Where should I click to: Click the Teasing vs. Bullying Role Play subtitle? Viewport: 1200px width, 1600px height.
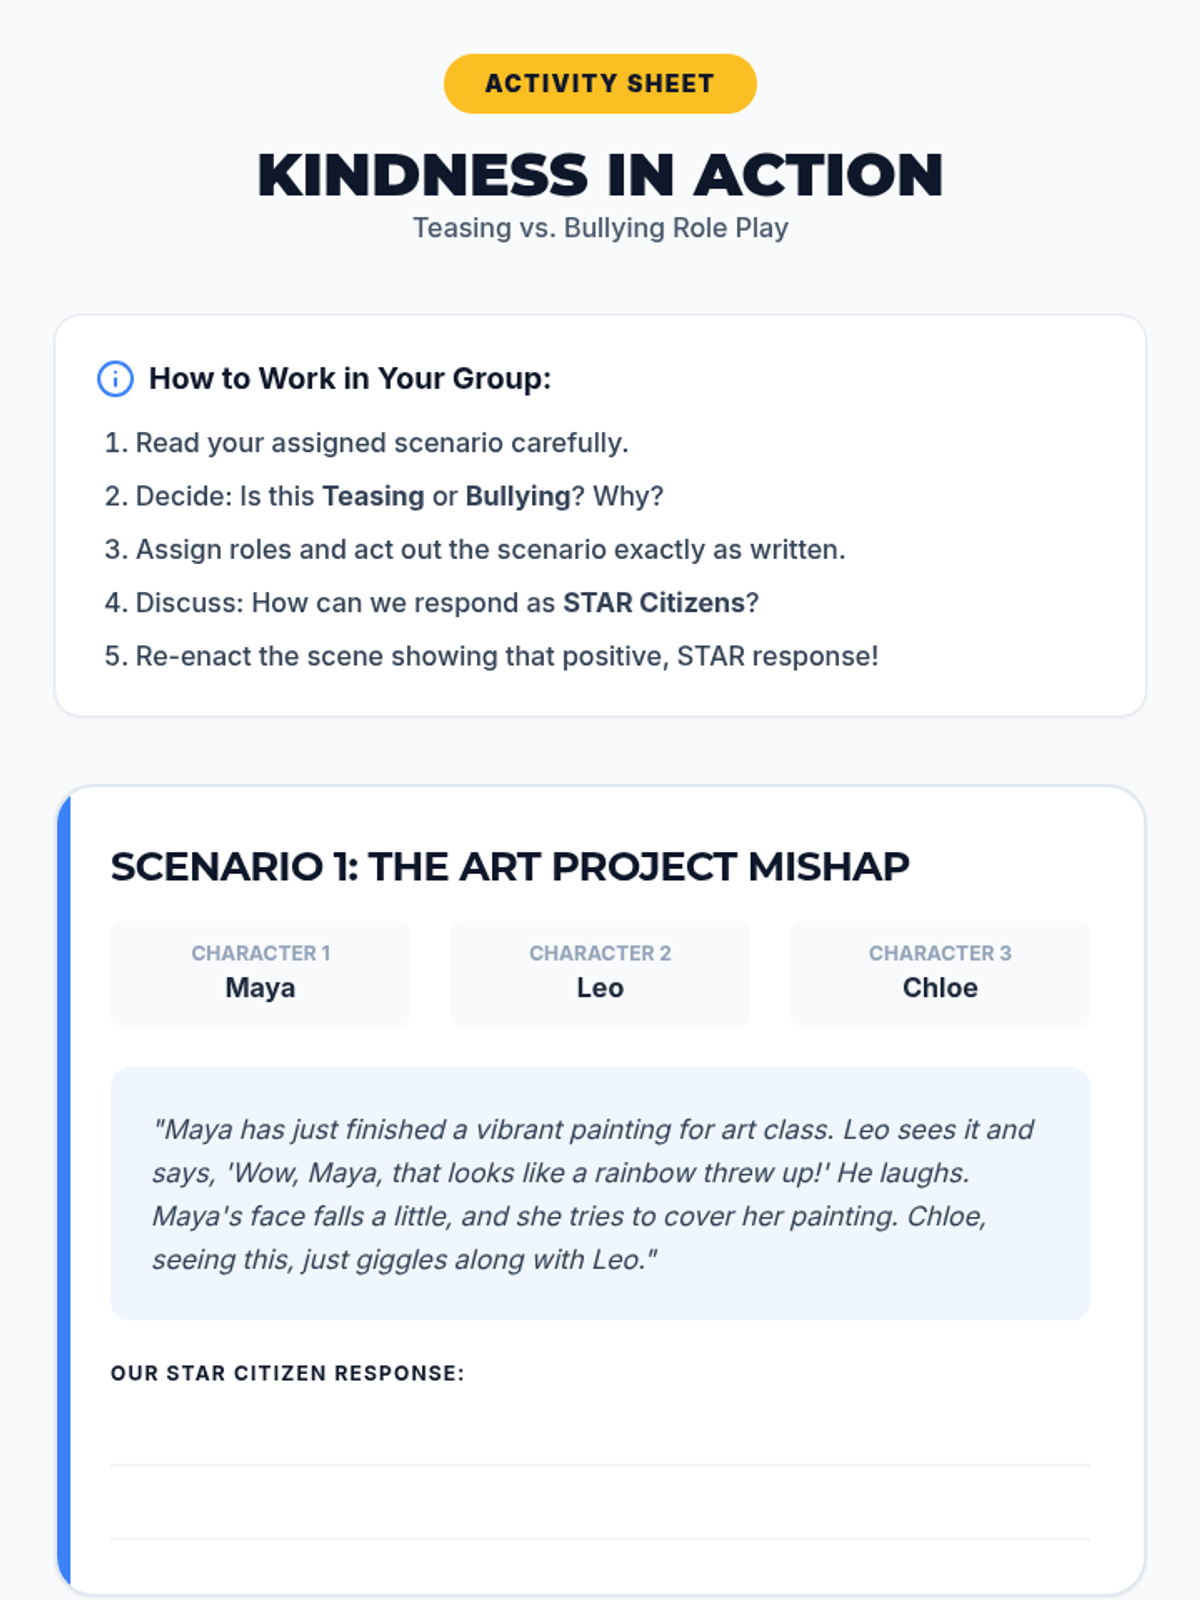[600, 228]
